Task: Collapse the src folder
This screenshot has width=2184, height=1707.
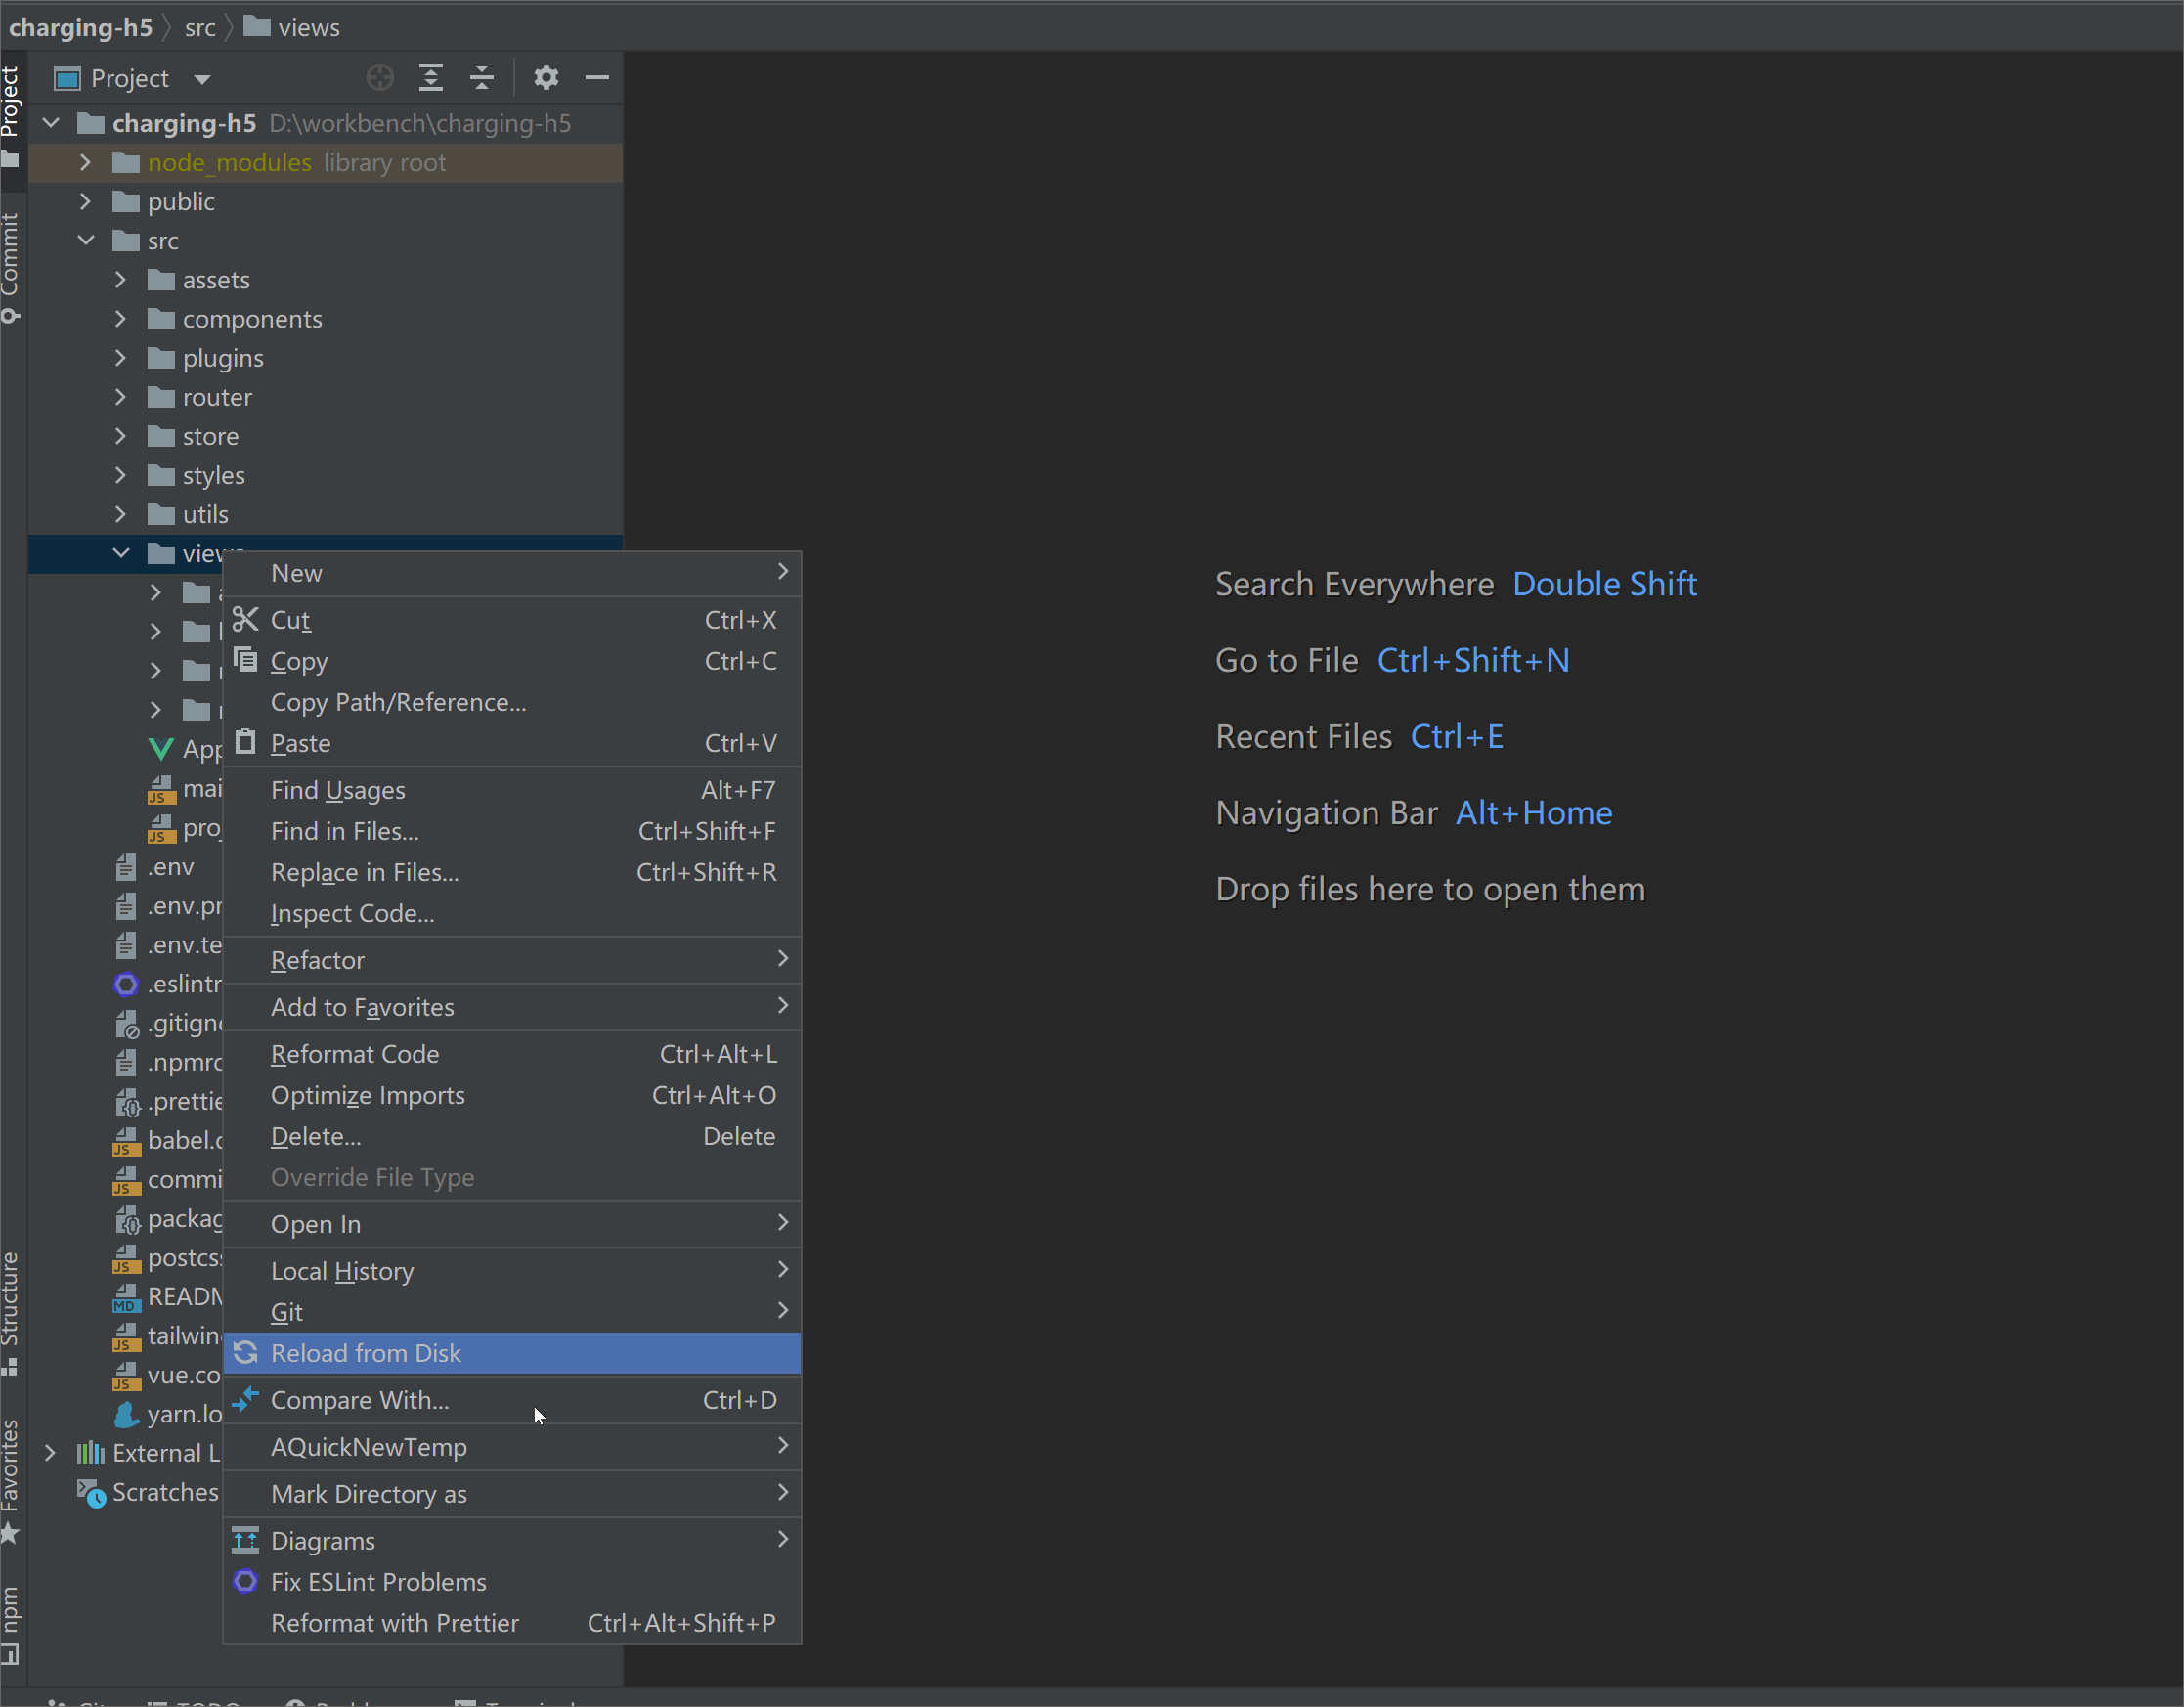Action: click(86, 240)
